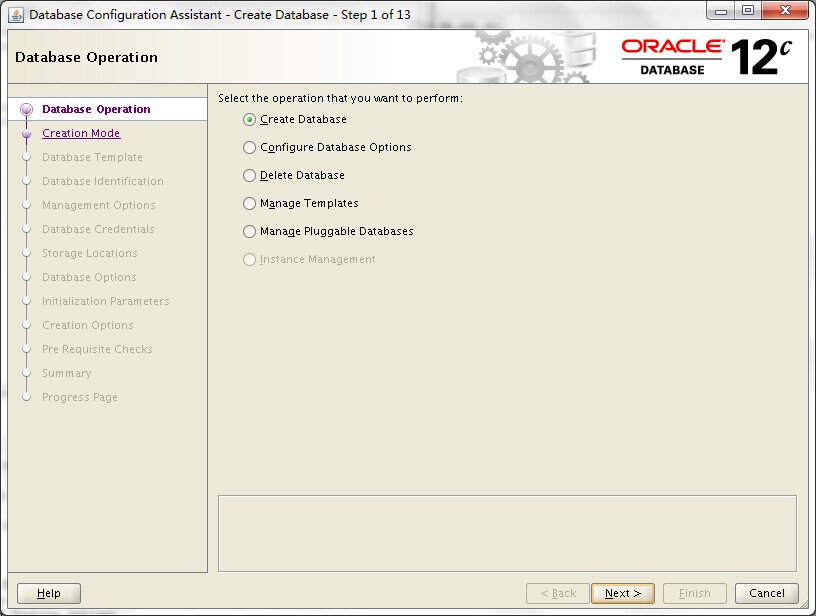This screenshot has height=616, width=816.
Task: Click Initialization Parameters step in sidebar
Action: pos(106,301)
